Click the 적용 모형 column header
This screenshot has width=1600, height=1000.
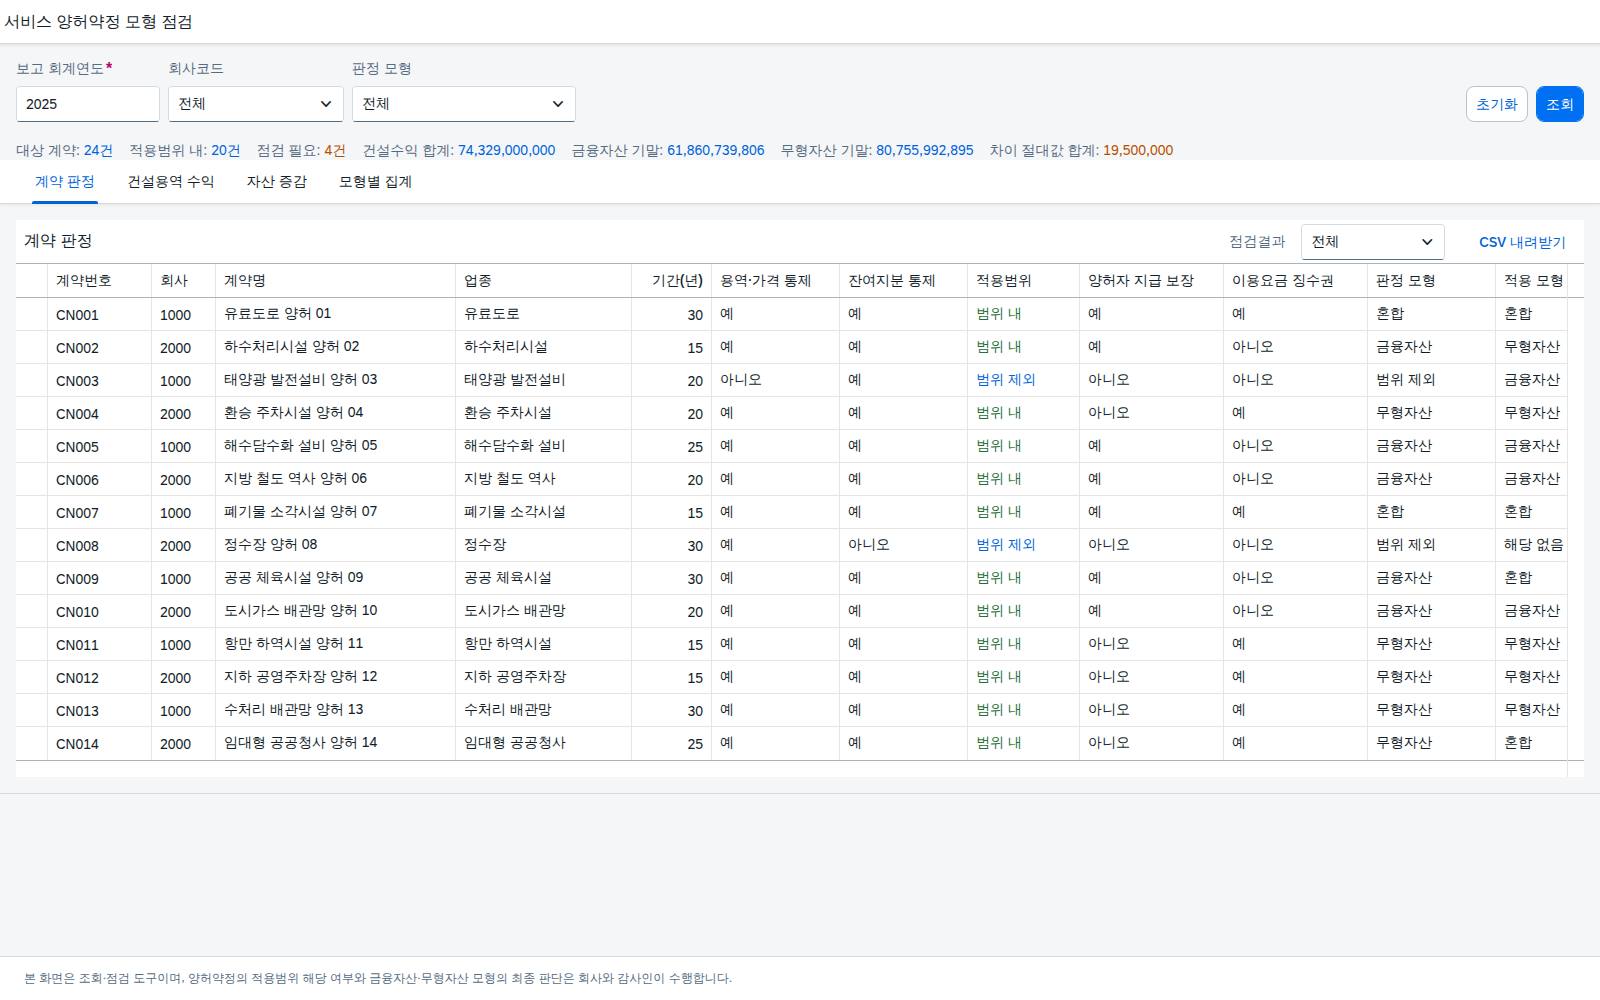click(x=1533, y=281)
